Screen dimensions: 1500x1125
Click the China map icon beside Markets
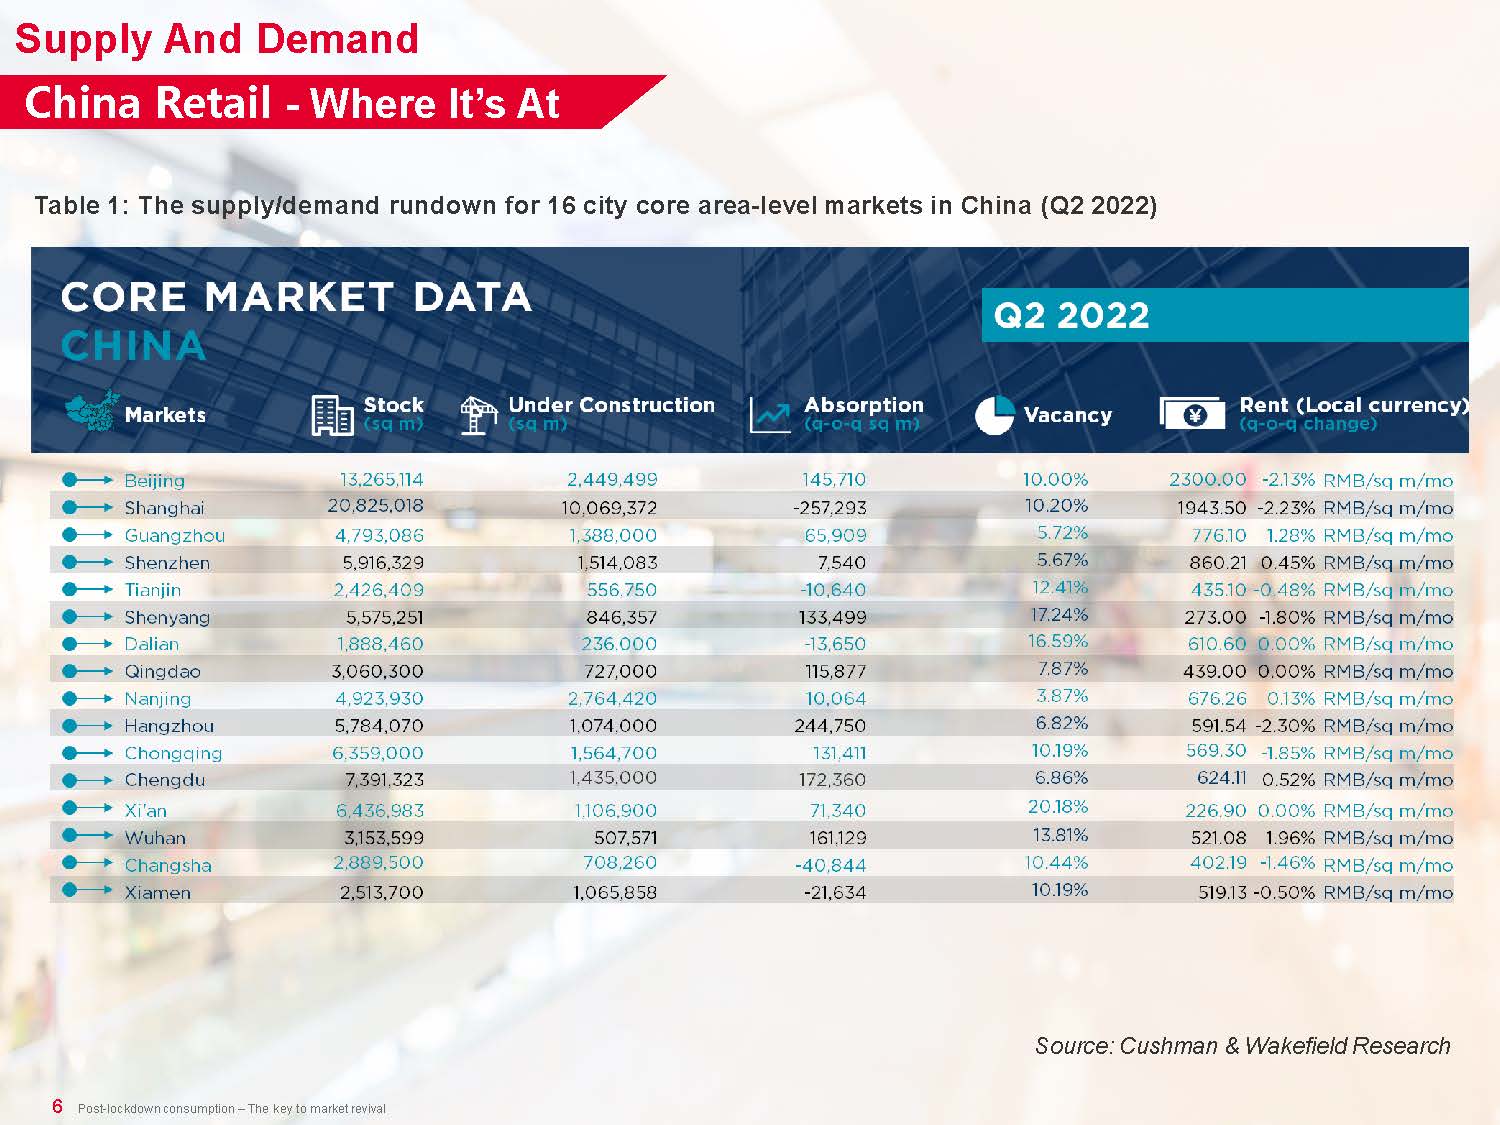92,412
